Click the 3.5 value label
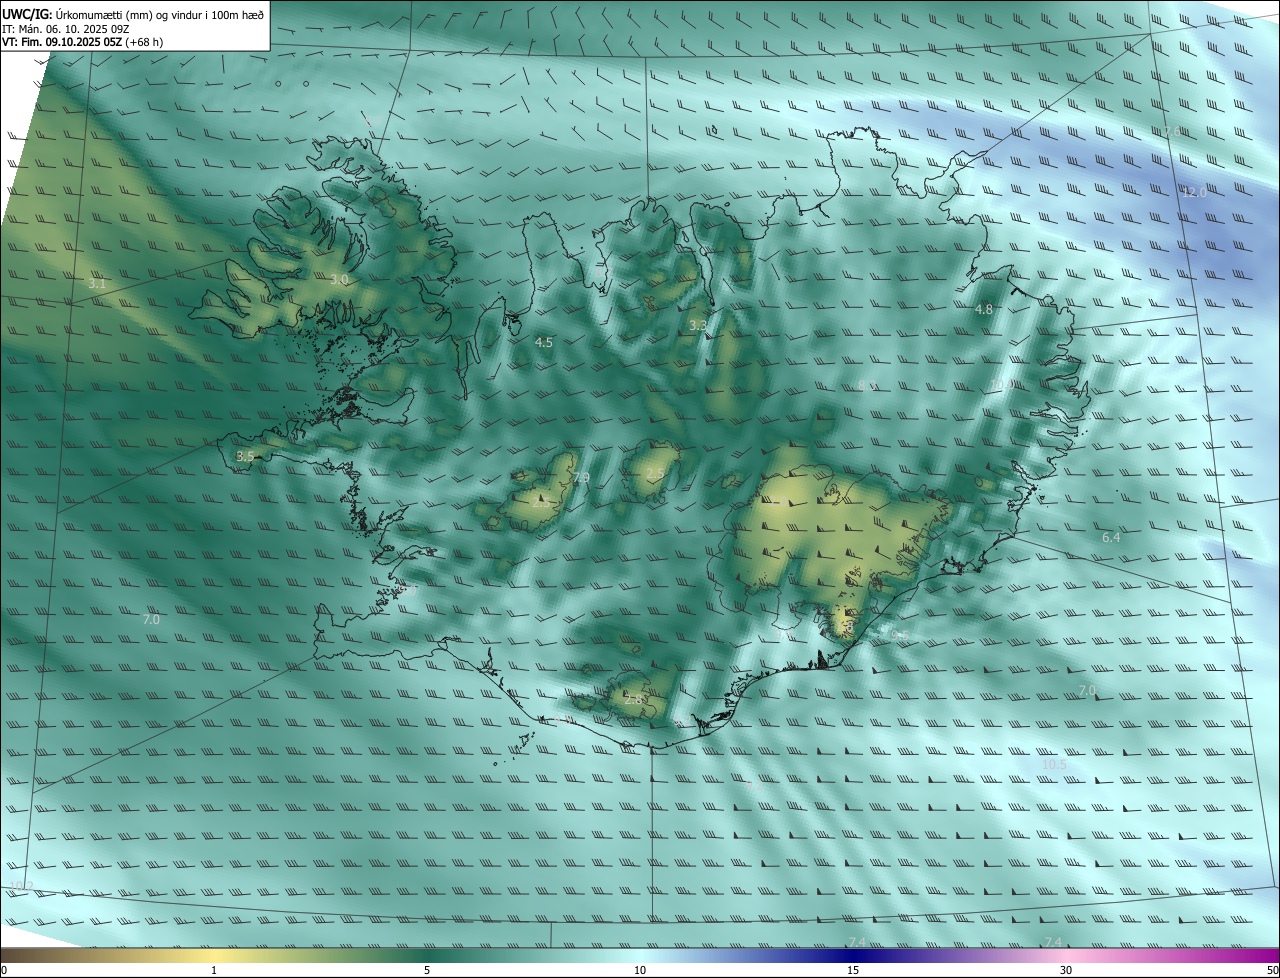This screenshot has width=1280, height=978. click(x=245, y=456)
